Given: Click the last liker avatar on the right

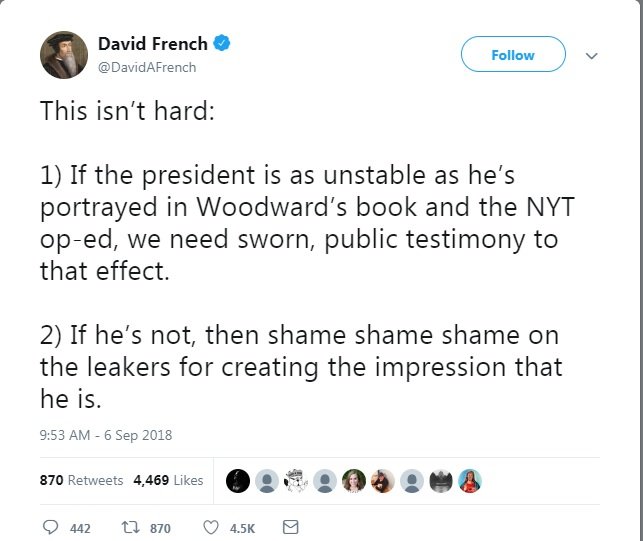Looking at the screenshot, I should (x=470, y=481).
